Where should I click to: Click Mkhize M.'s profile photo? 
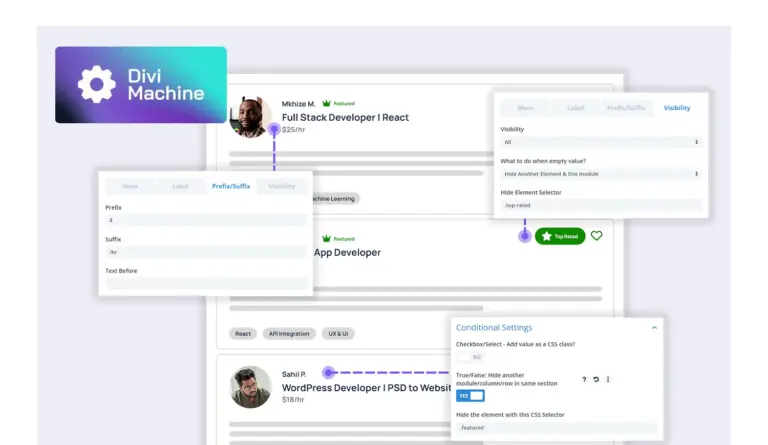click(x=250, y=117)
